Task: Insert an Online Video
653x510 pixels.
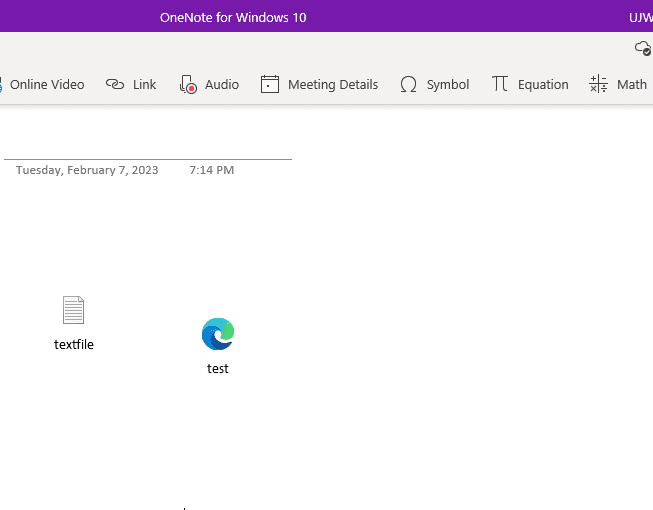Action: pos(46,85)
